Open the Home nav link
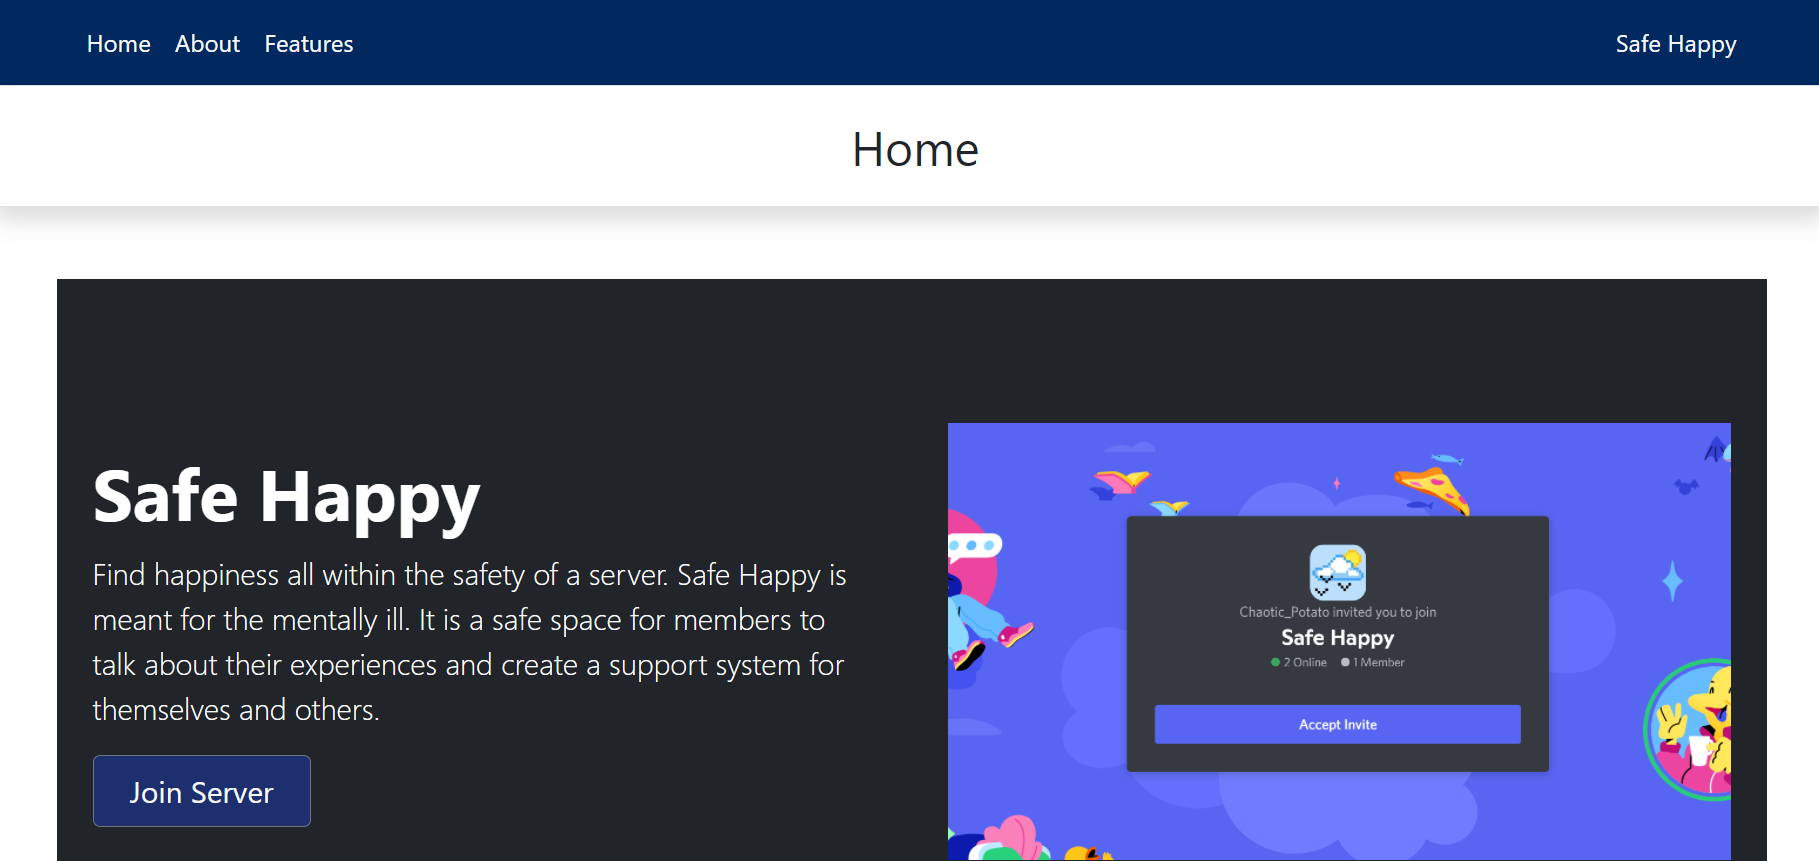The height and width of the screenshot is (861, 1819). (118, 44)
